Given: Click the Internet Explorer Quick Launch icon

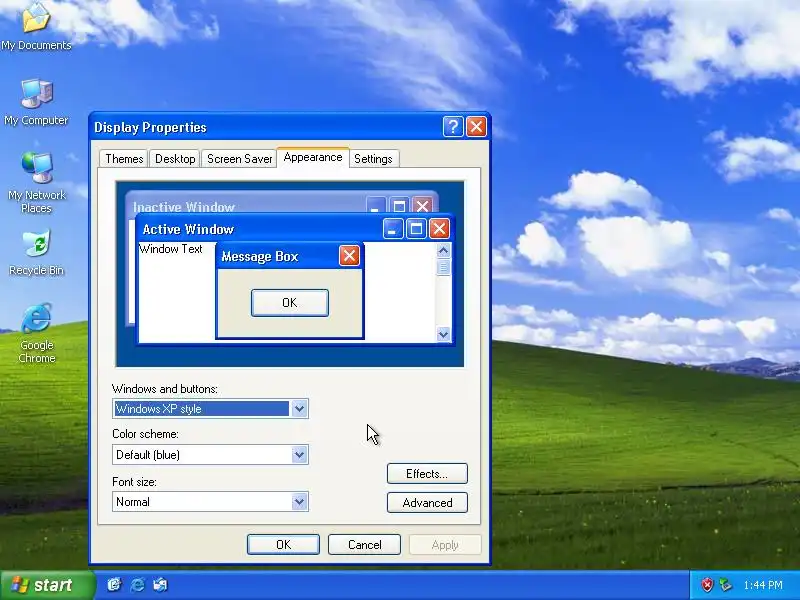Looking at the screenshot, I should coord(137,585).
